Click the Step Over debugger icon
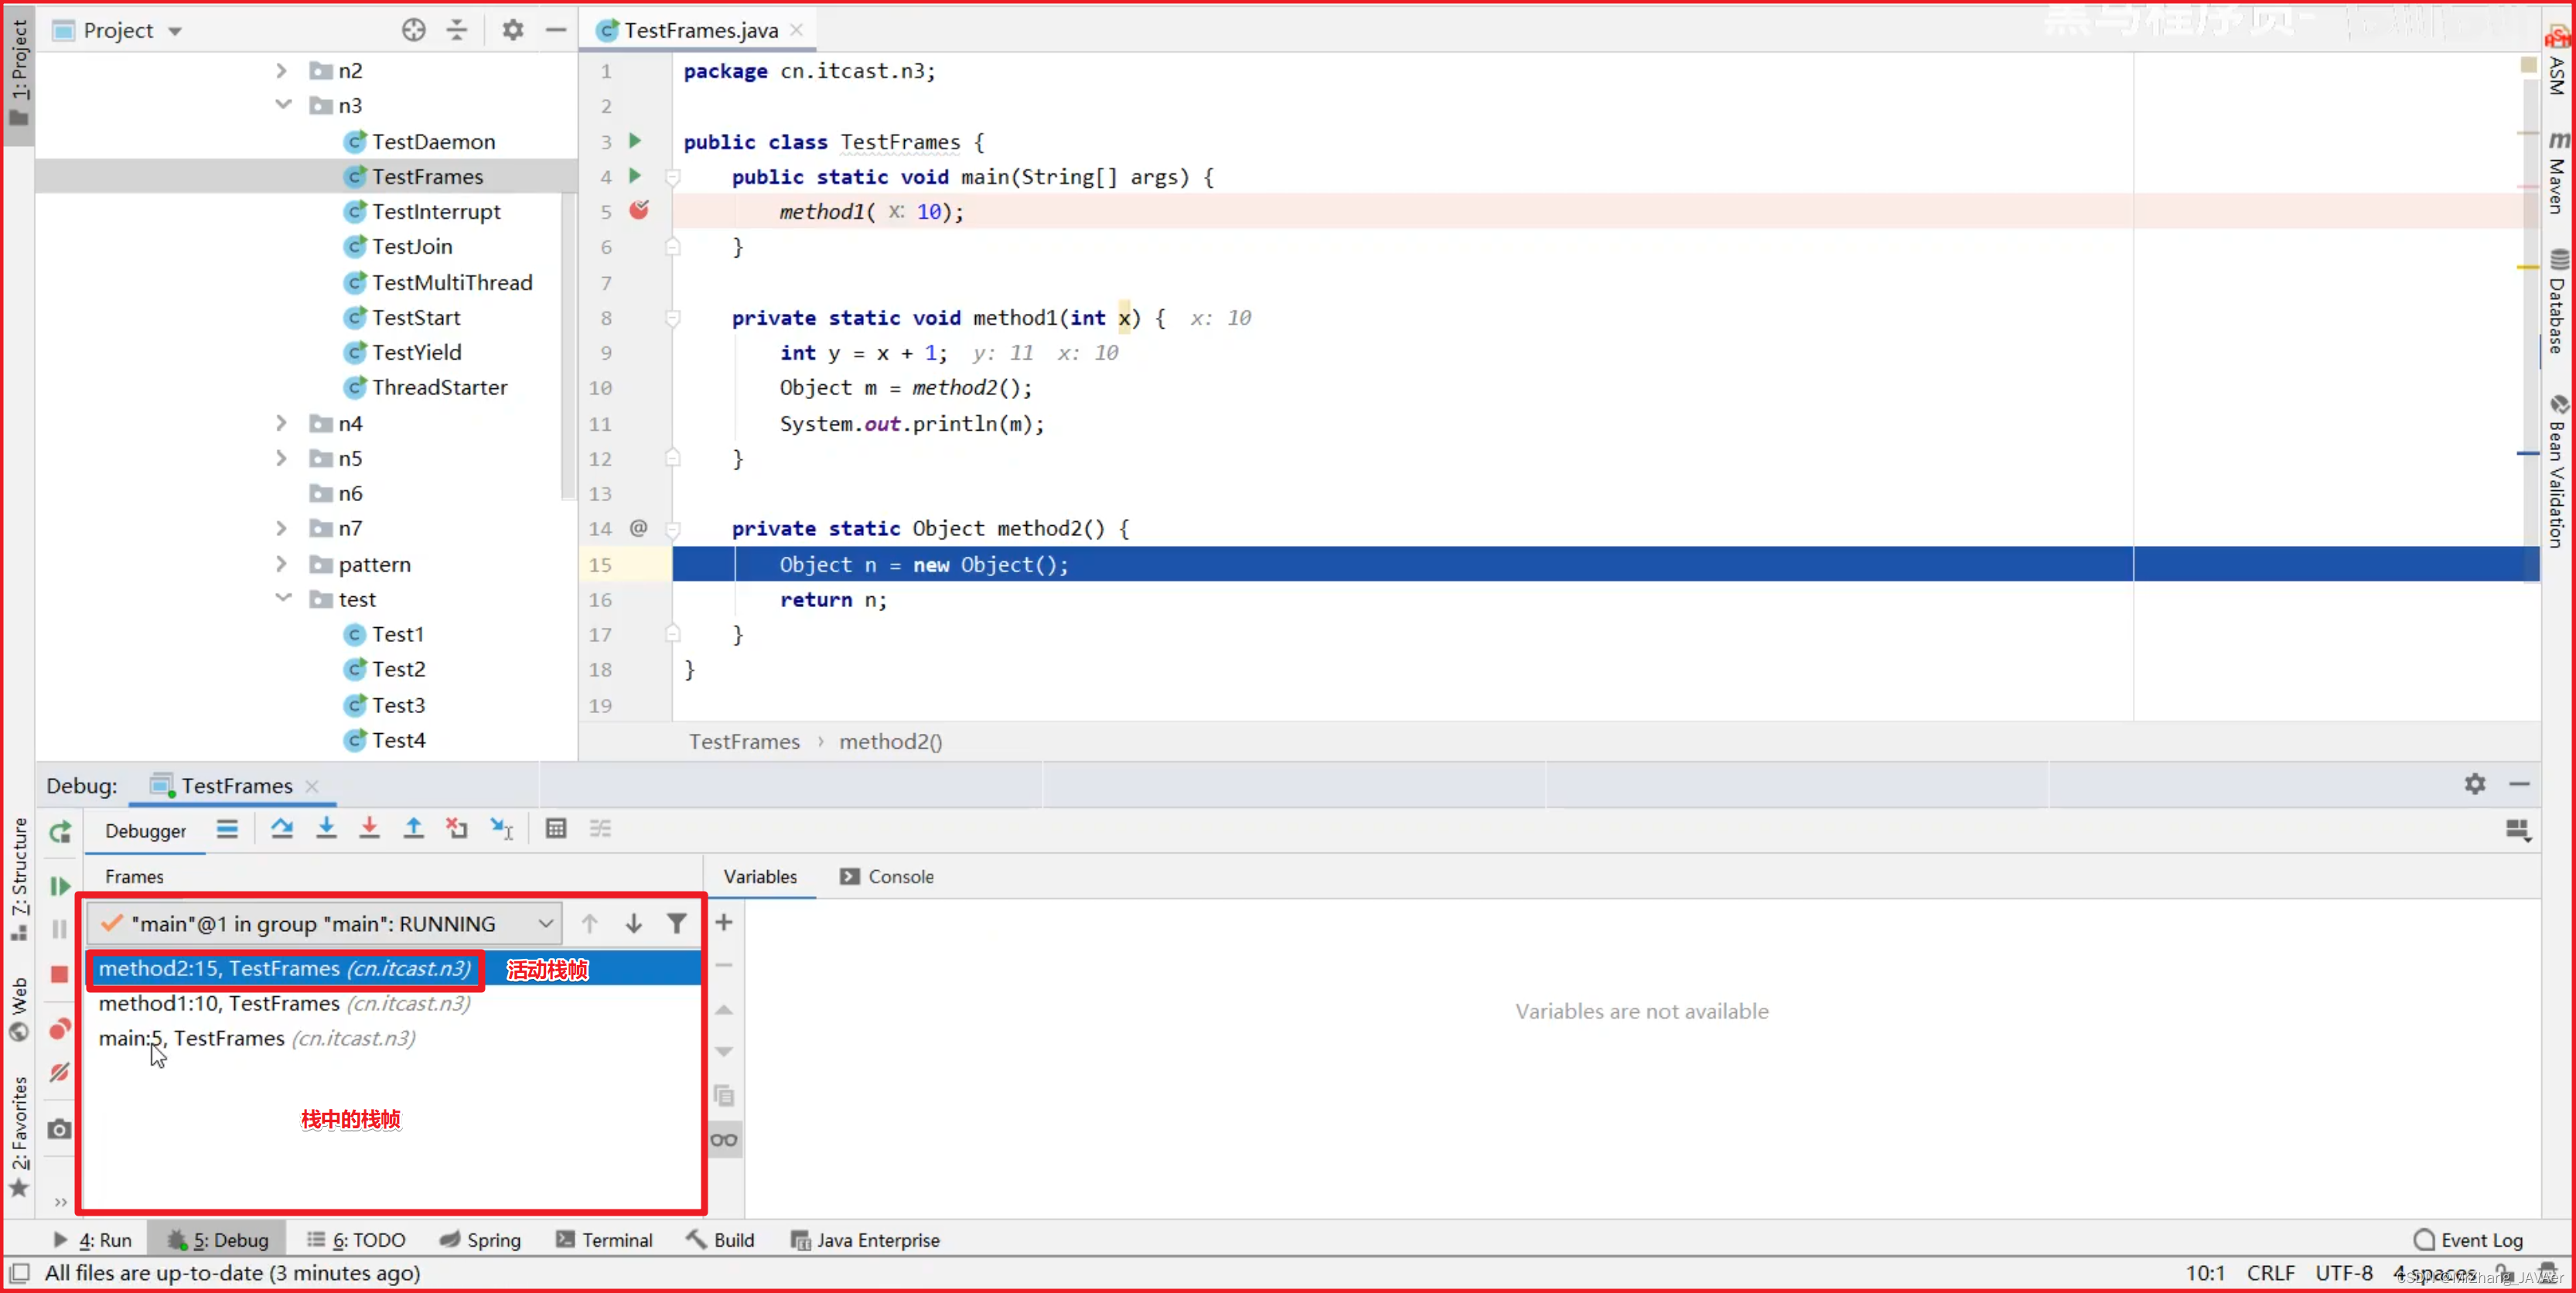Screen dimensions: 2576x1293 [282, 828]
